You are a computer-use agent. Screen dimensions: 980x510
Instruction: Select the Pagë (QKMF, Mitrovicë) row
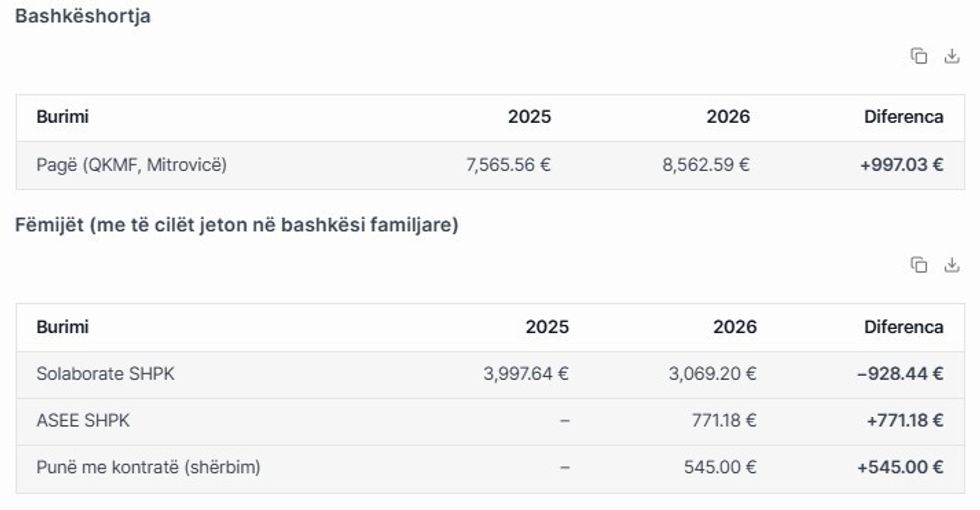click(131, 165)
